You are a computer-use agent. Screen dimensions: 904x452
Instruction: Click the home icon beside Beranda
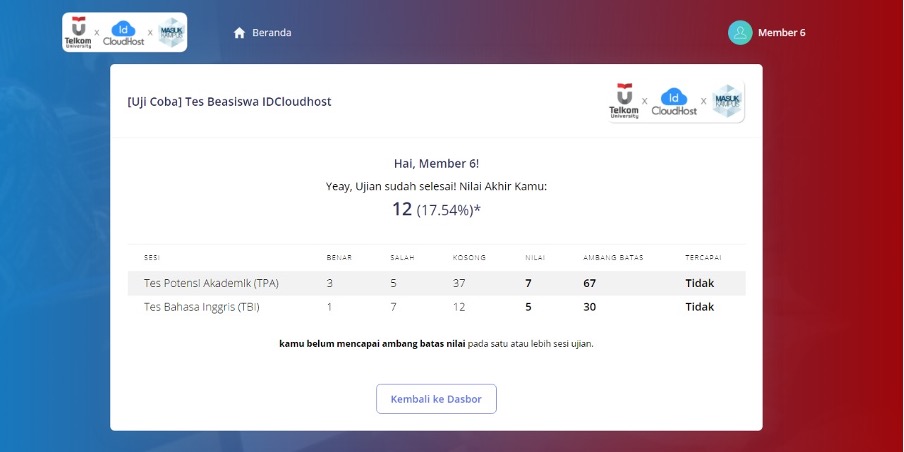point(239,32)
